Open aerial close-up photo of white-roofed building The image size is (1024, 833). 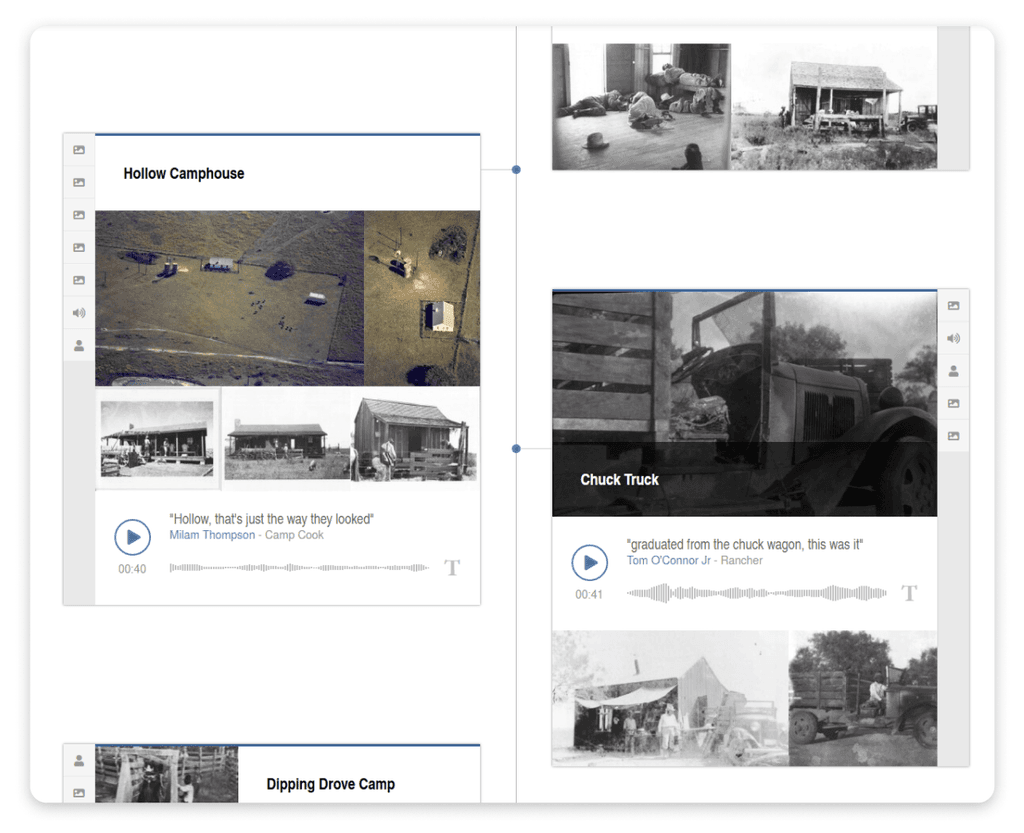coord(422,298)
